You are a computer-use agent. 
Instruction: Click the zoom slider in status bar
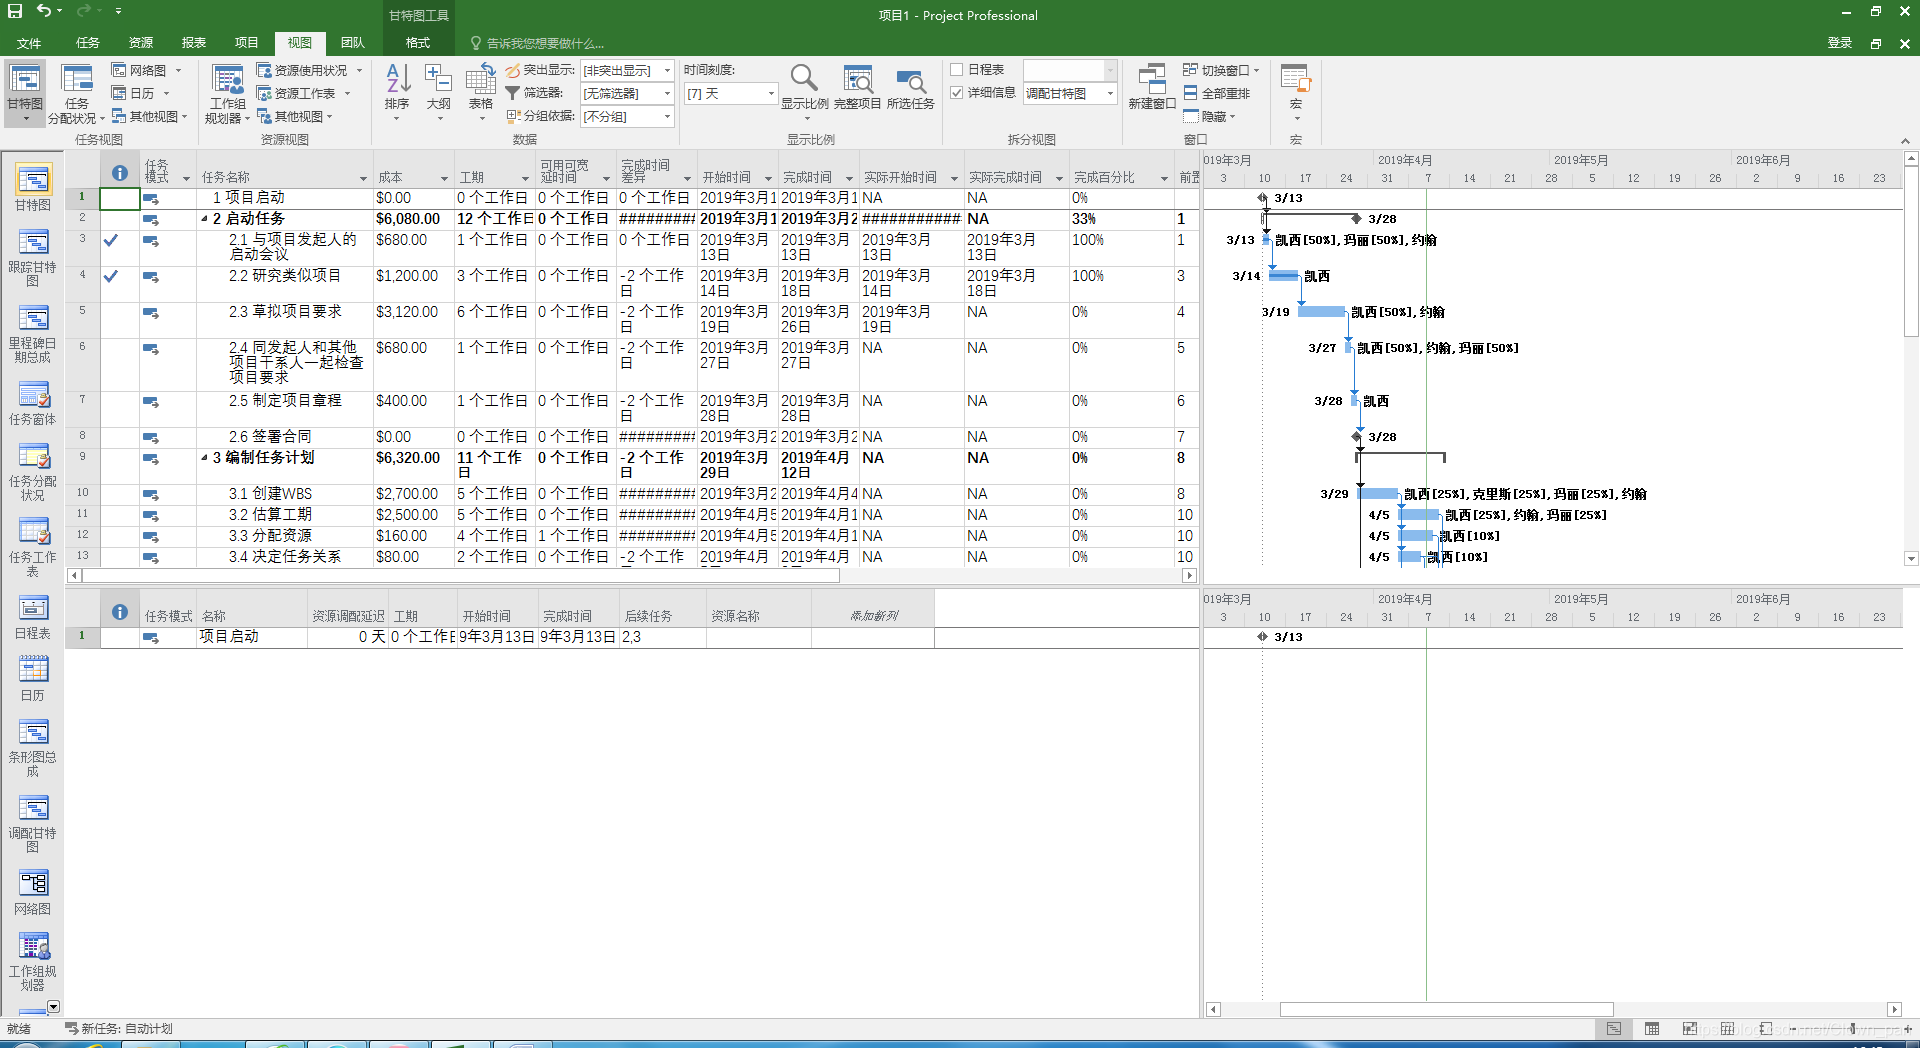tap(1852, 1028)
